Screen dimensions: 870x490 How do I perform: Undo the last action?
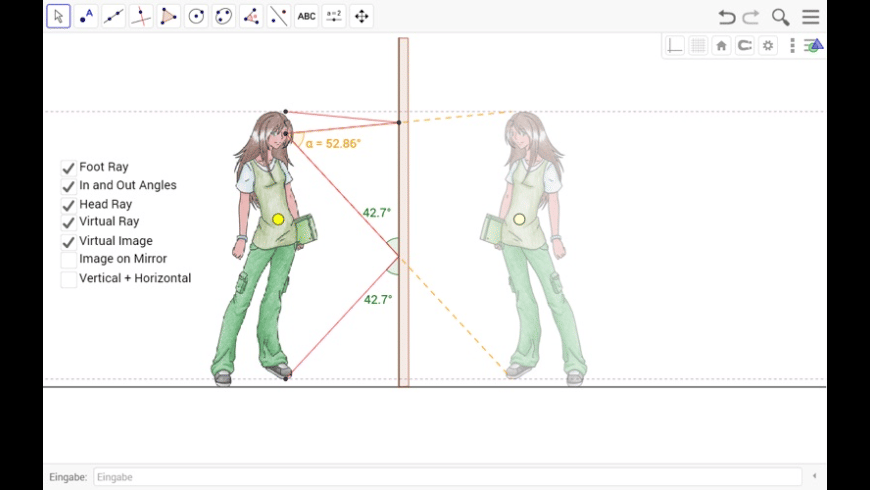[x=726, y=17]
